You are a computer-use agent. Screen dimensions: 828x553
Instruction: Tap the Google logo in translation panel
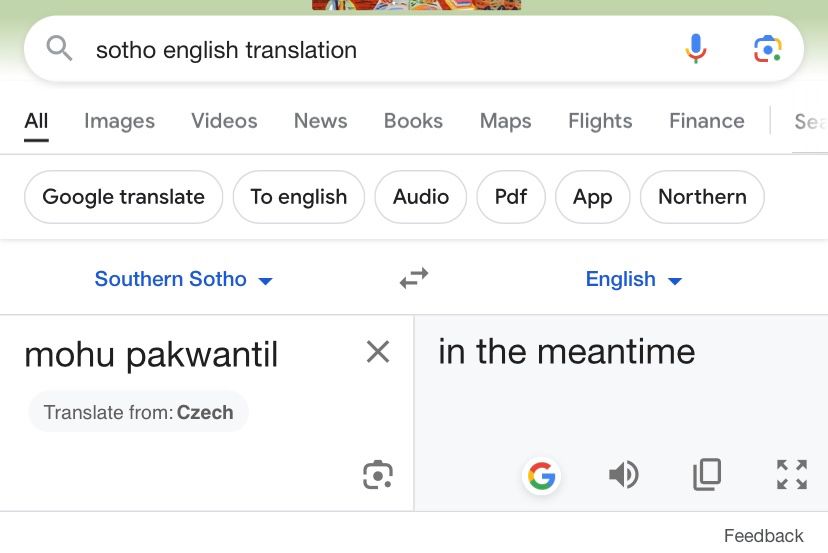542,476
